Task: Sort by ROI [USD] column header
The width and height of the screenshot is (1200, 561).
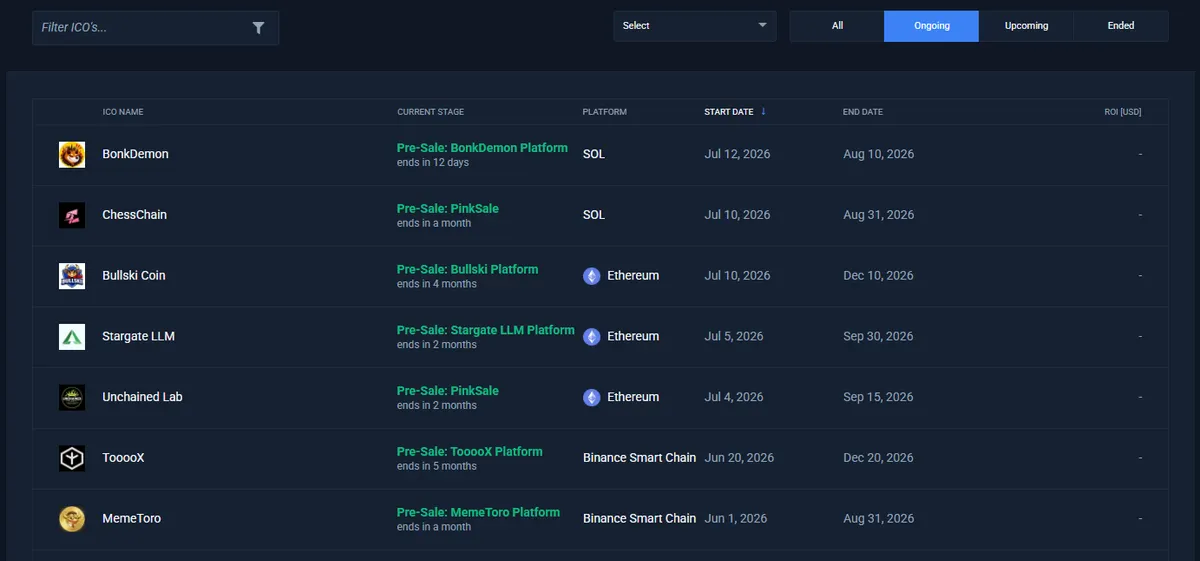Action: pos(1123,112)
